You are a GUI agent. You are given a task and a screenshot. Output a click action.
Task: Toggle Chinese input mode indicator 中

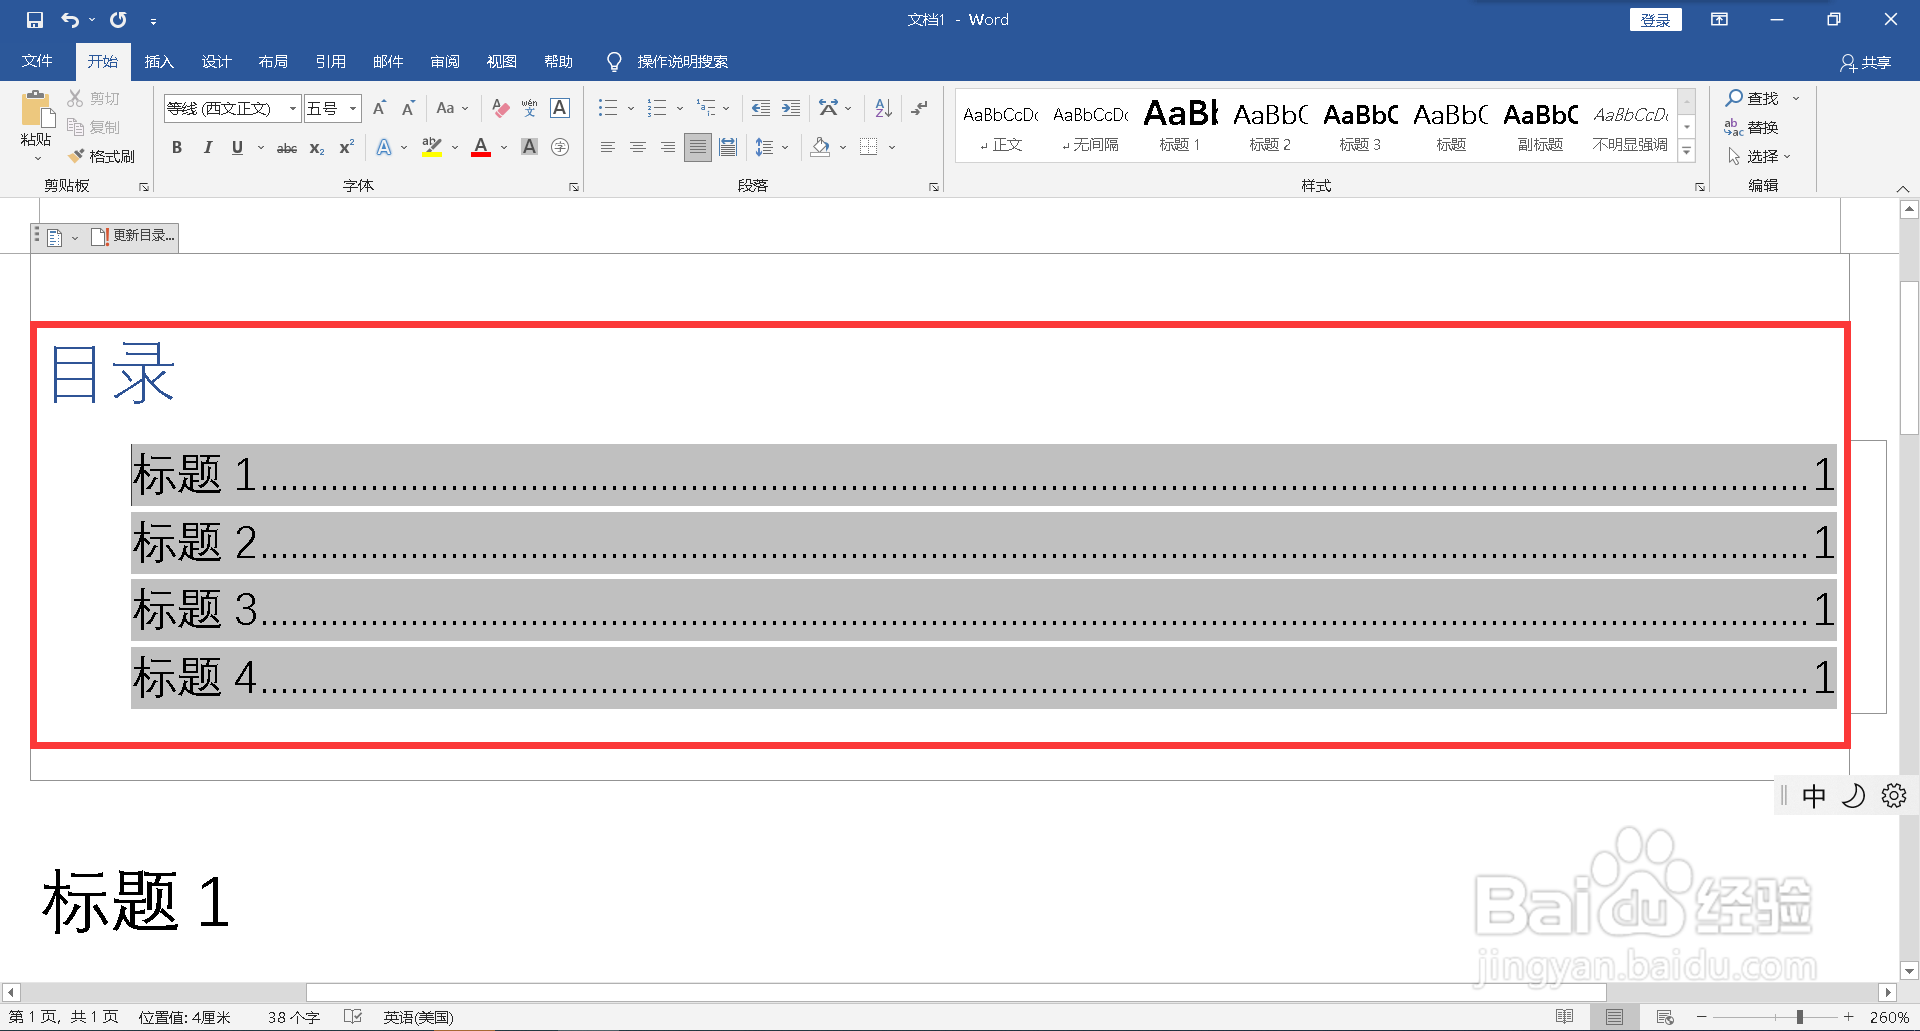[1814, 796]
